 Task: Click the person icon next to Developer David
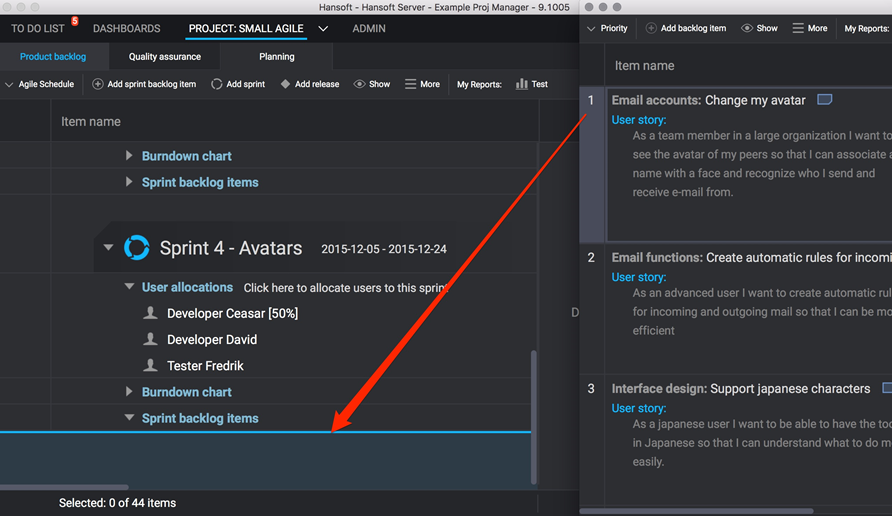pyautogui.click(x=151, y=340)
